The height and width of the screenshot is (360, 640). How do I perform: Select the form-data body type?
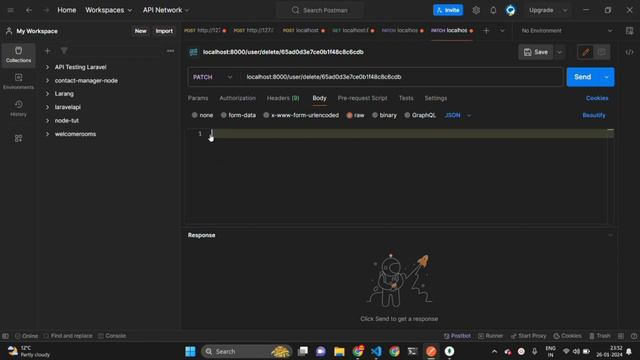(x=238, y=116)
